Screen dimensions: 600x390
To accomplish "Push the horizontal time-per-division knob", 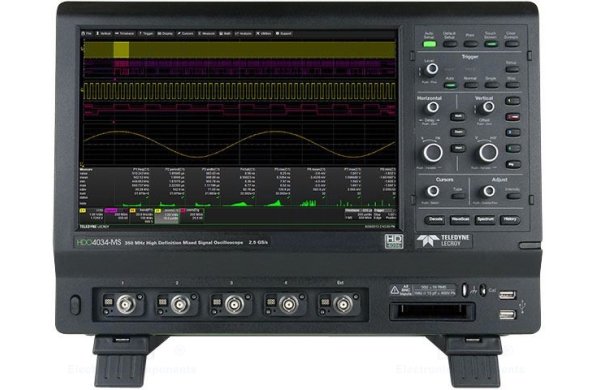I will coord(433,153).
